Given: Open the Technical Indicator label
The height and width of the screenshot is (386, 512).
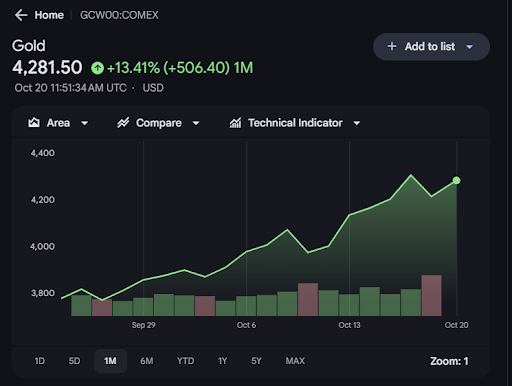Looking at the screenshot, I should click(x=295, y=123).
